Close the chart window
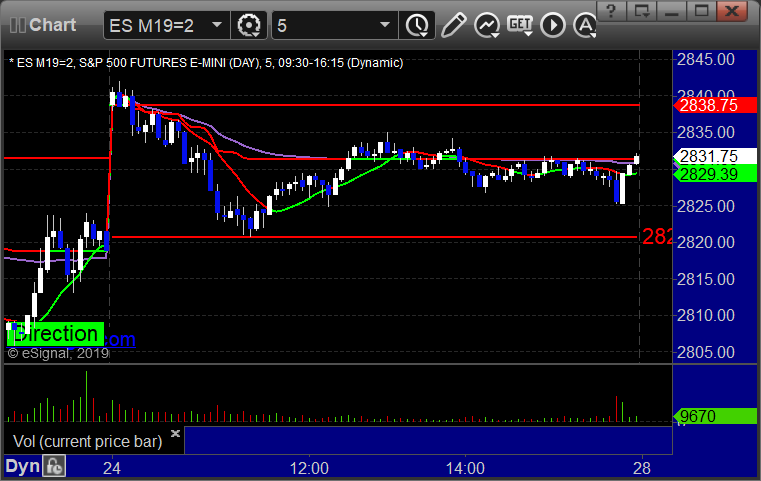 [732, 11]
